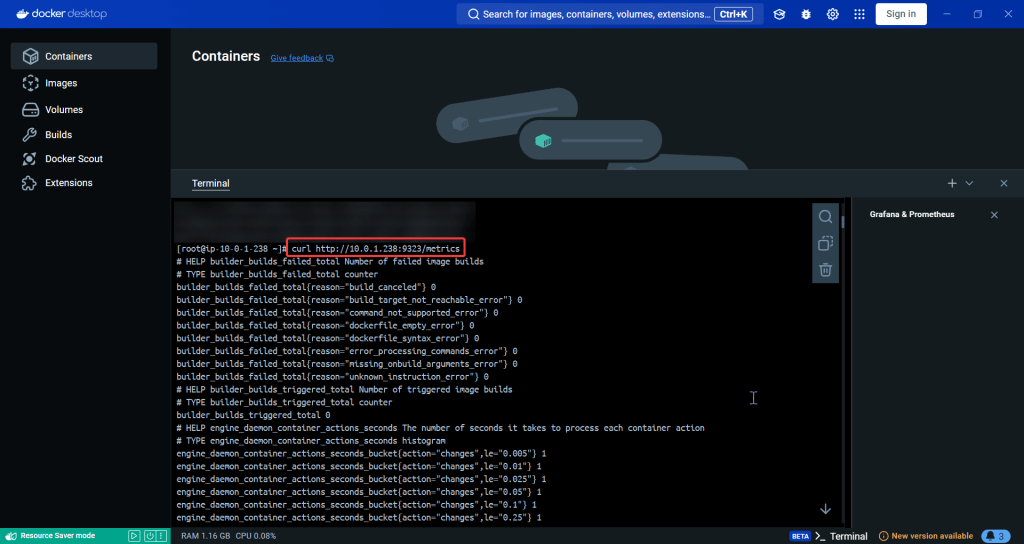
Task: Open the apps grid menu icon
Action: click(858, 14)
